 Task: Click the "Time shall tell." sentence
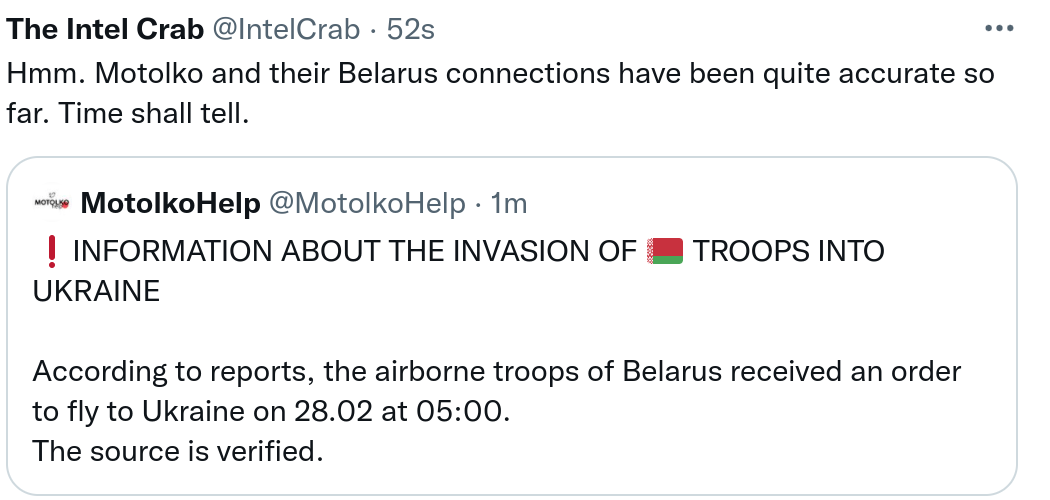pyautogui.click(x=152, y=114)
